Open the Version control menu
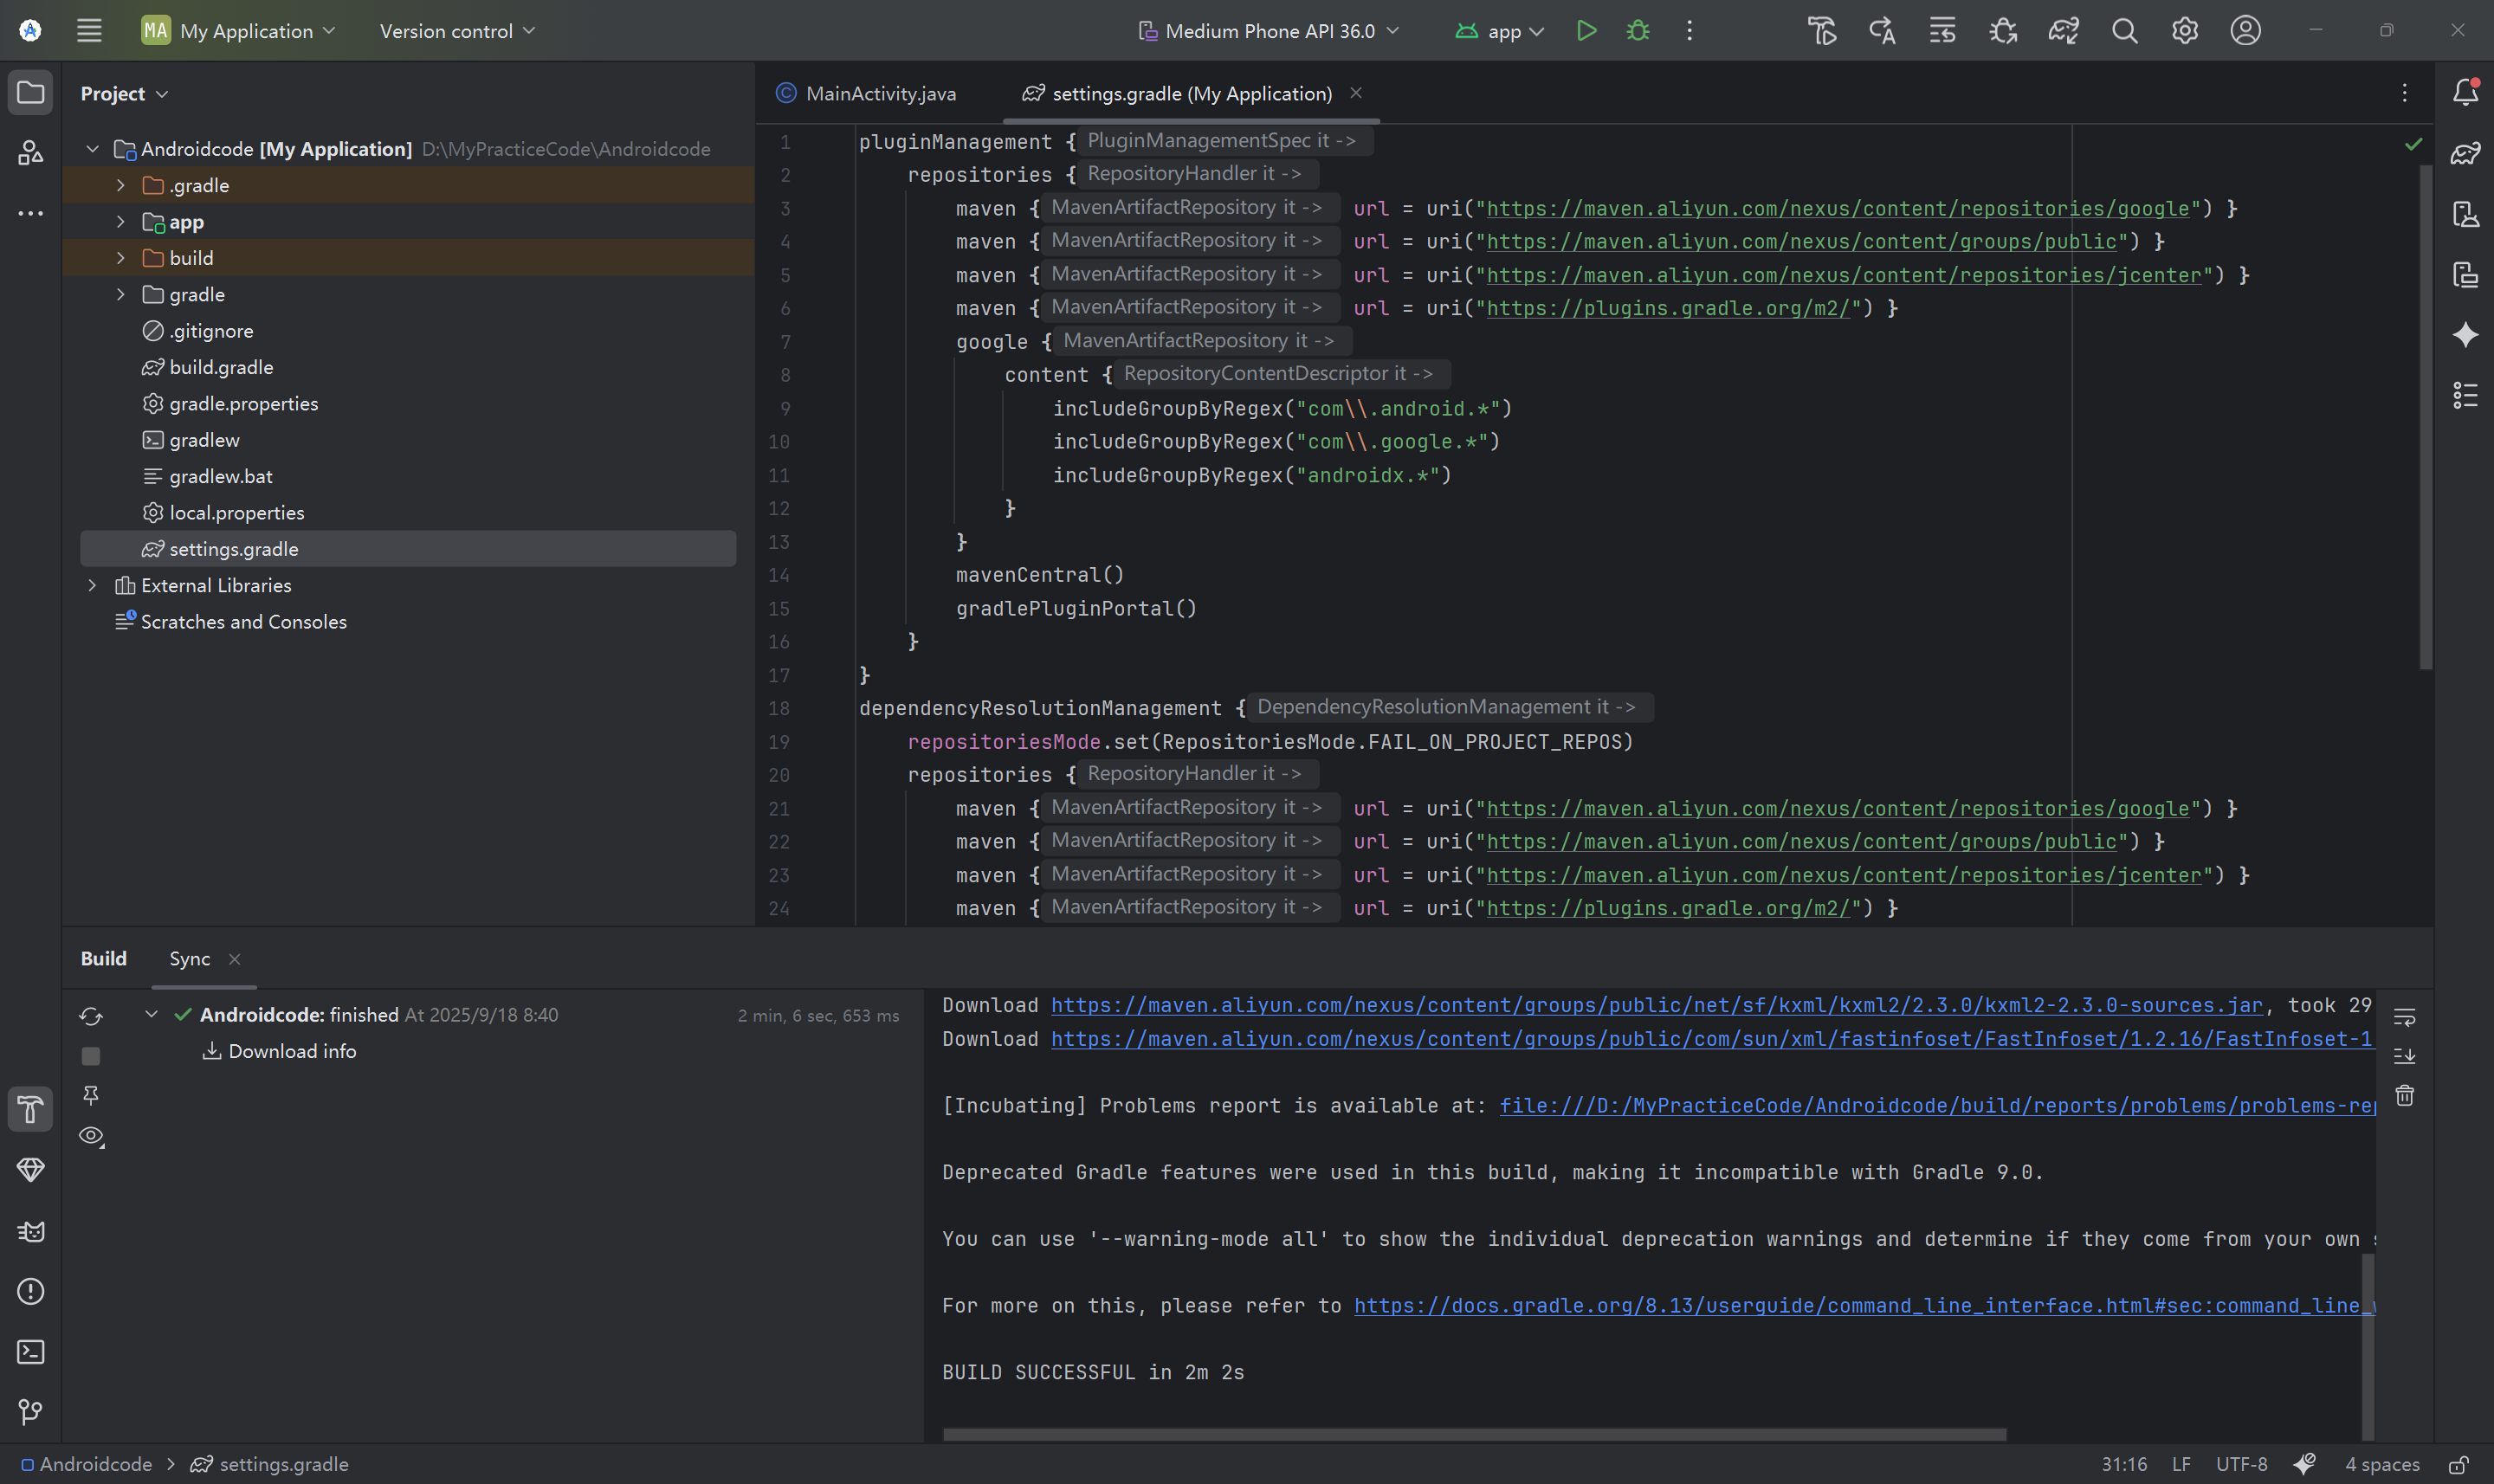 [x=457, y=31]
